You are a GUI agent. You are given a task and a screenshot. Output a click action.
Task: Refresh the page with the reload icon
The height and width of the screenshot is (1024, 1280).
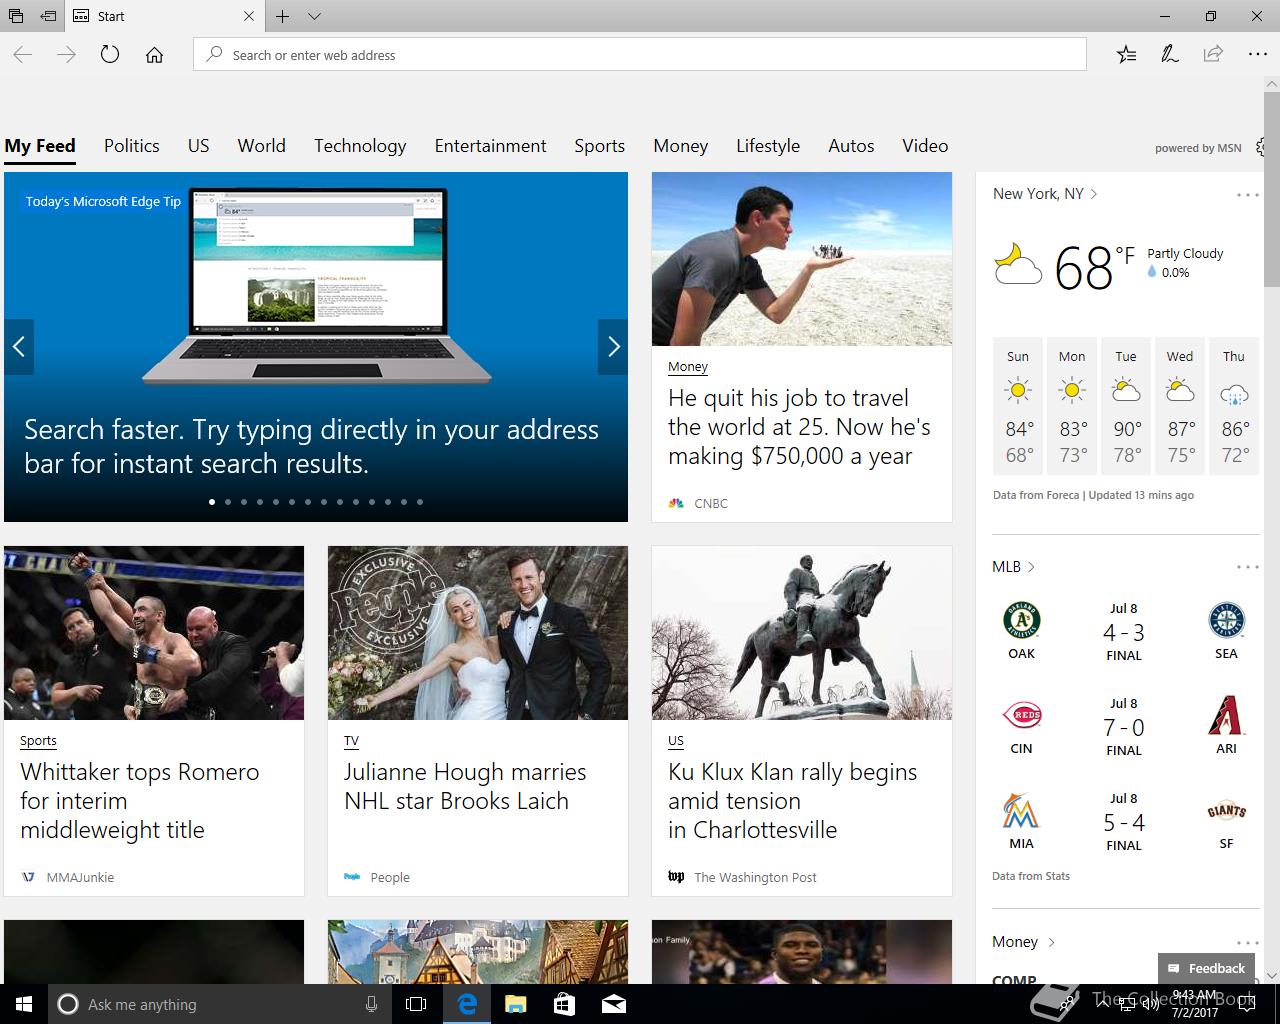click(110, 55)
